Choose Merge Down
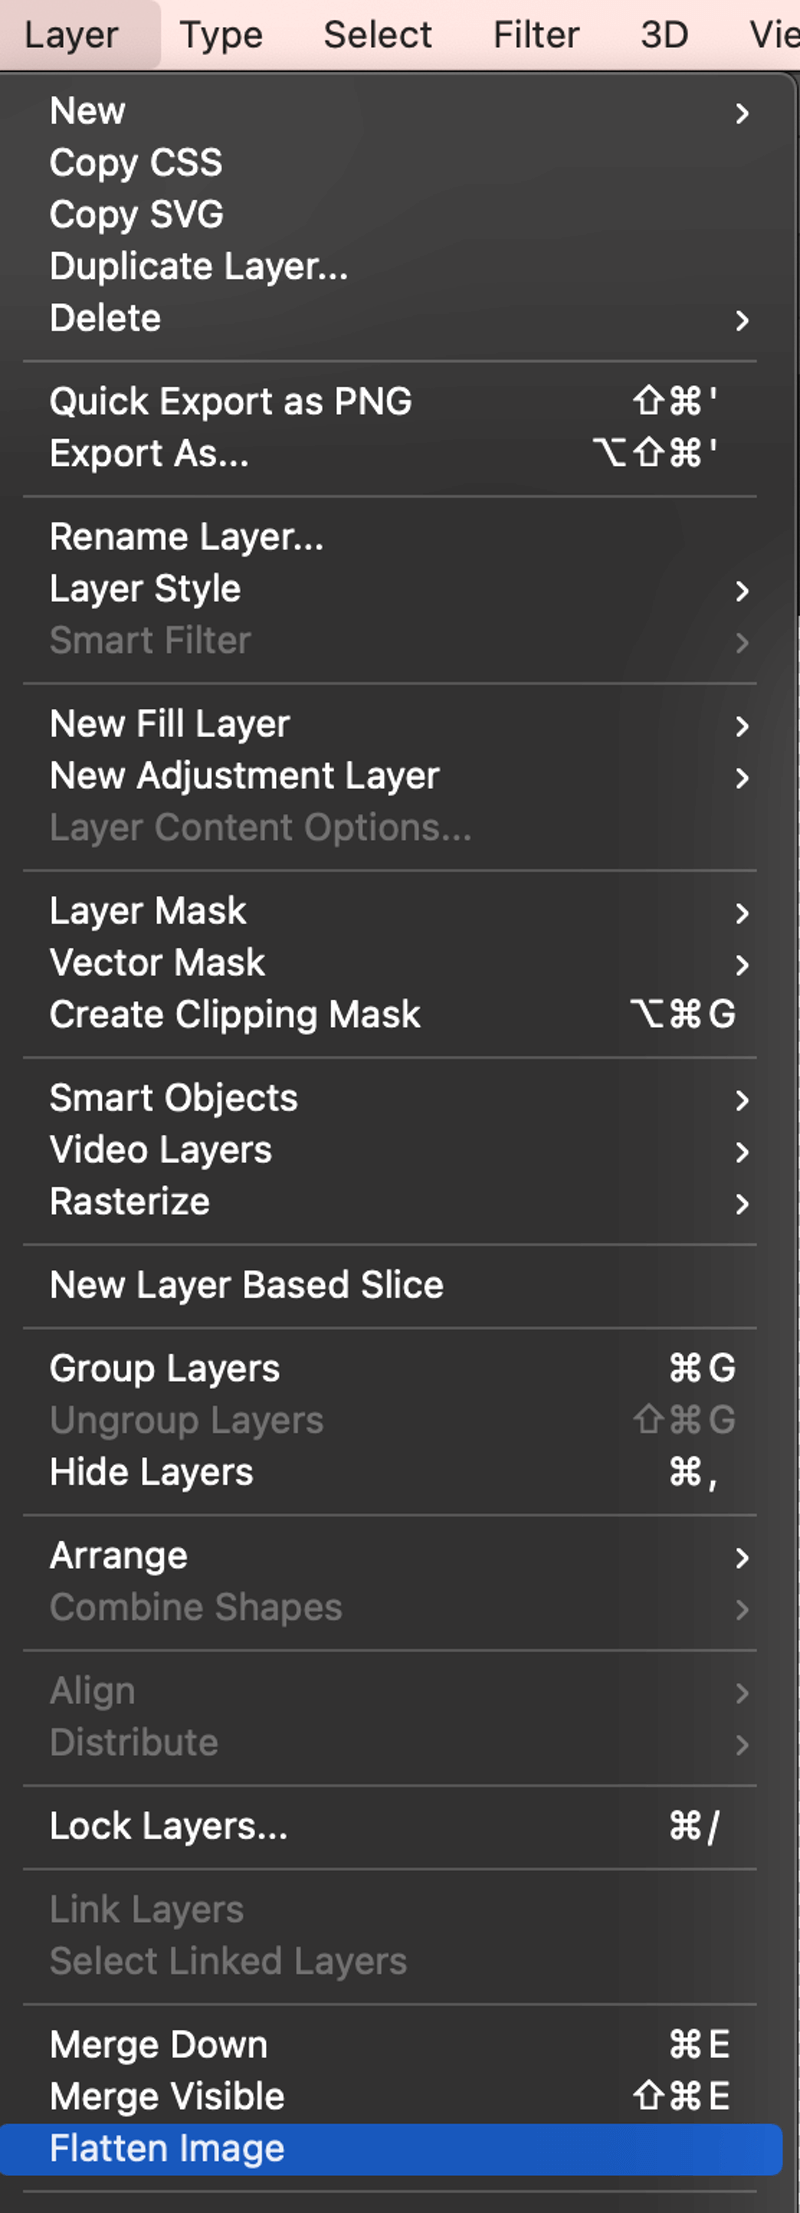This screenshot has width=800, height=2213. click(158, 2044)
